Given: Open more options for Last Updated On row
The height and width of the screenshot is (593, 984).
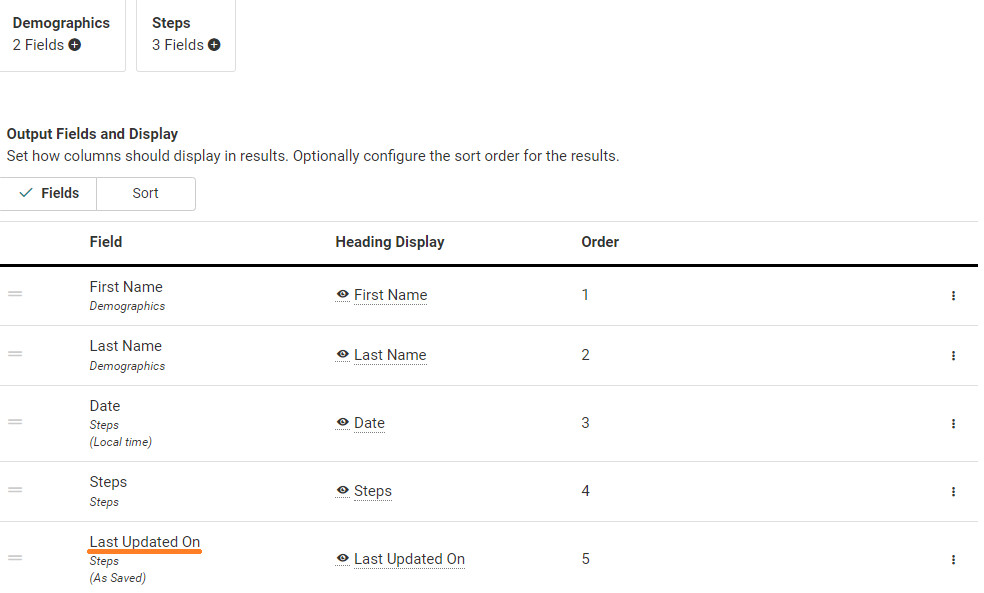Looking at the screenshot, I should (x=953, y=559).
